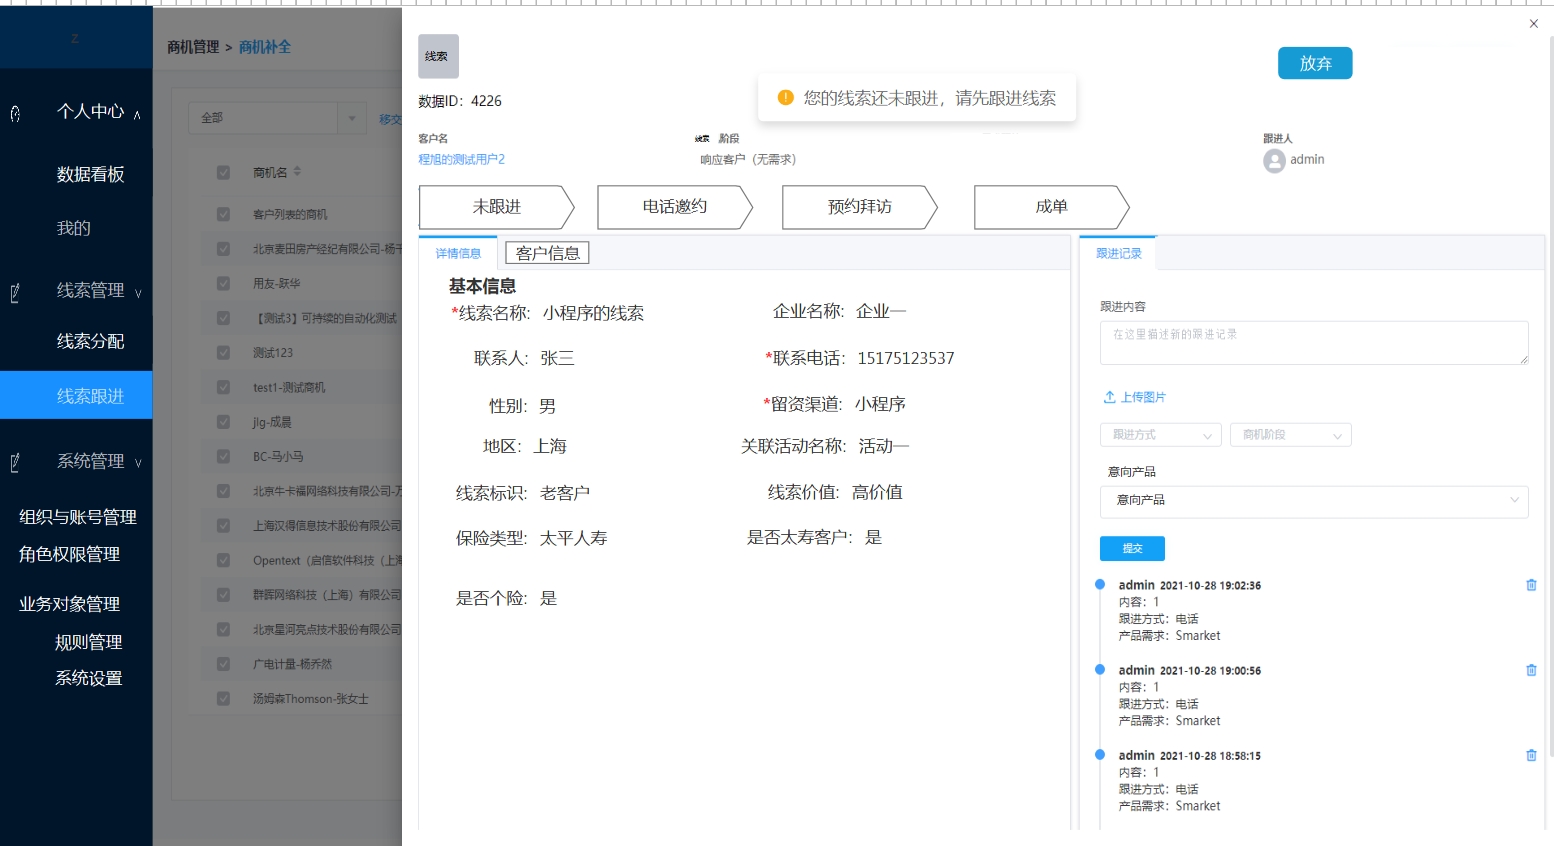
Task: Expand the 系统管理 menu arrow
Action: (138, 463)
